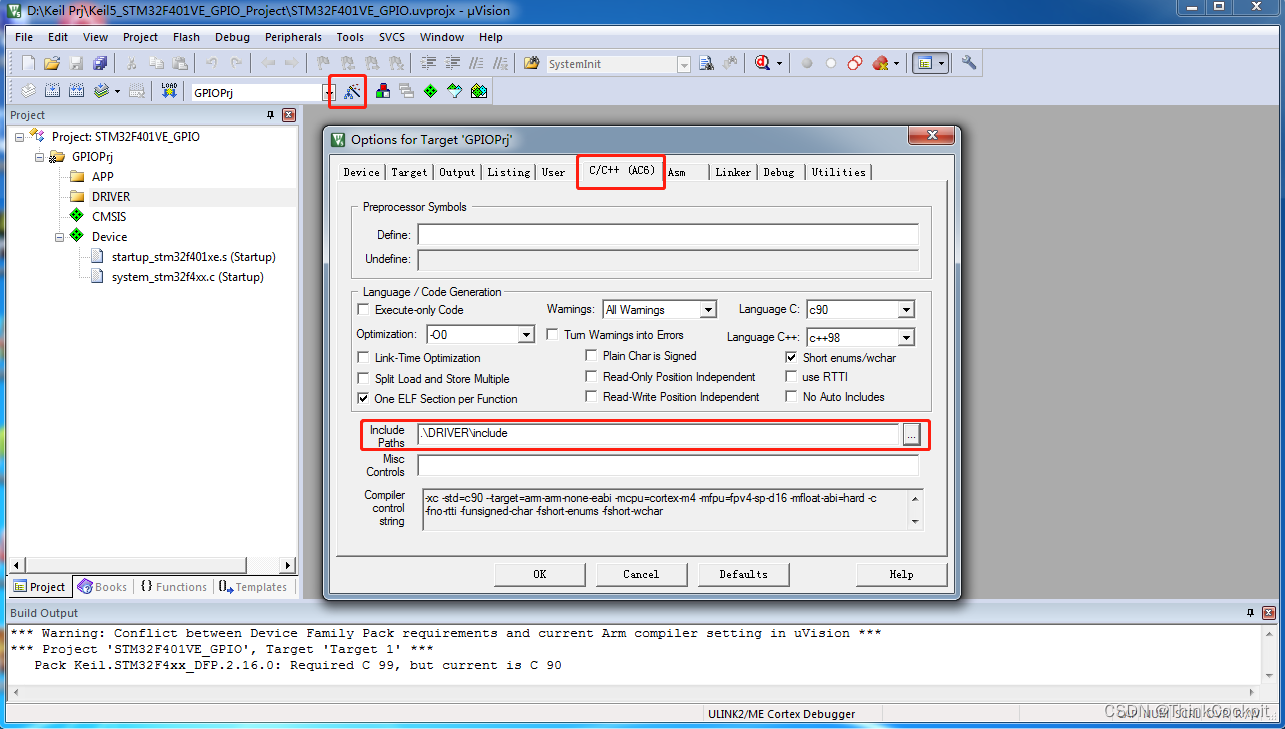
Task: Click the Indent lines toolbar icon
Action: (428, 63)
